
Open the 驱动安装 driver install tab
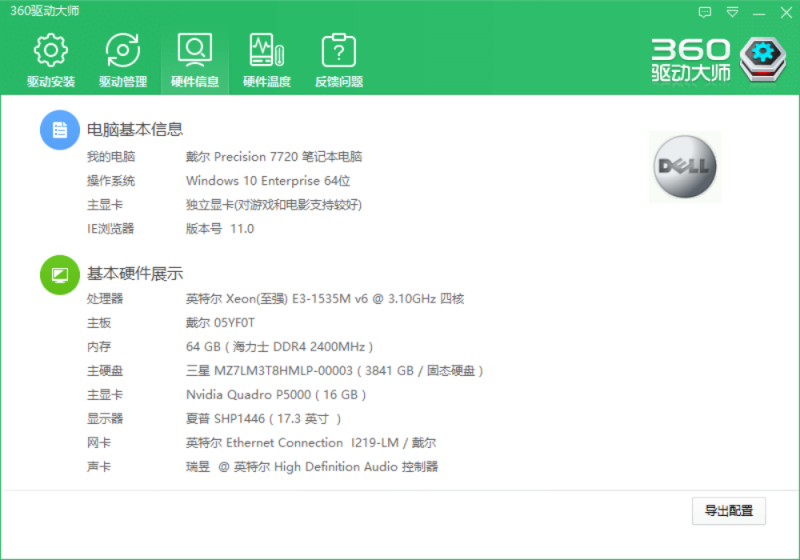(x=51, y=60)
